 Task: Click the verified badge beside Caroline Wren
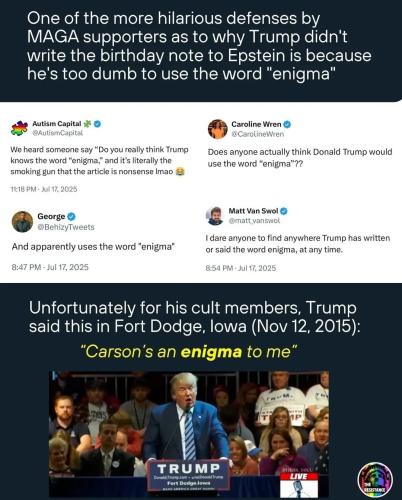(287, 124)
